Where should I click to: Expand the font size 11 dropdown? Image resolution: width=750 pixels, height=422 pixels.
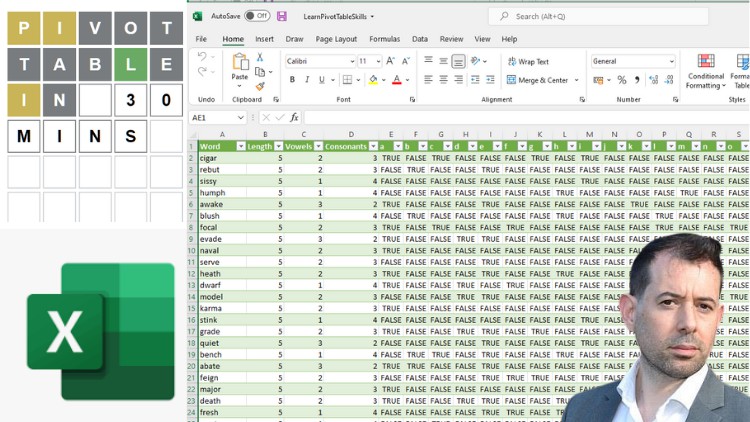point(378,61)
